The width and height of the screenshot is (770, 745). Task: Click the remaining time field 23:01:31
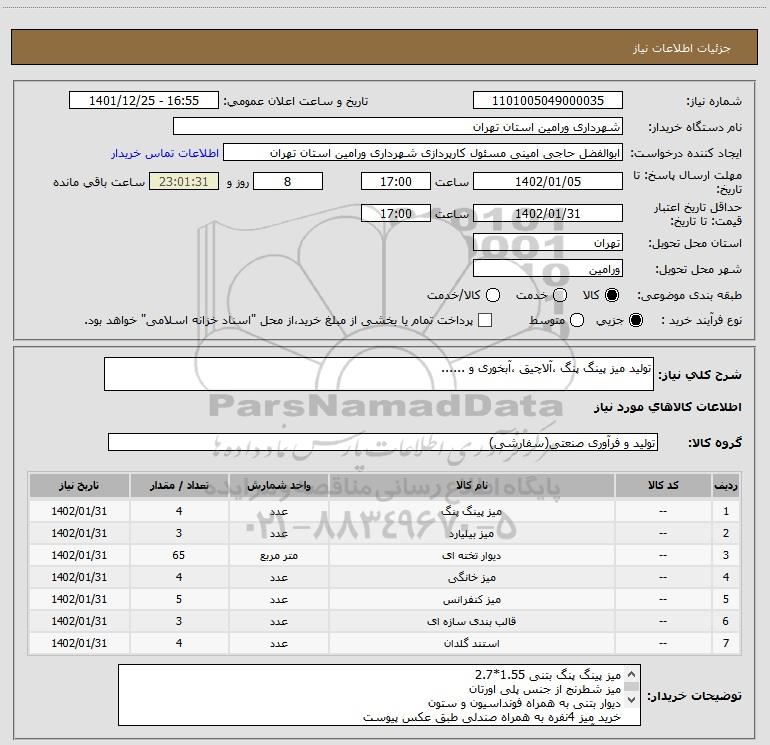pyautogui.click(x=184, y=182)
